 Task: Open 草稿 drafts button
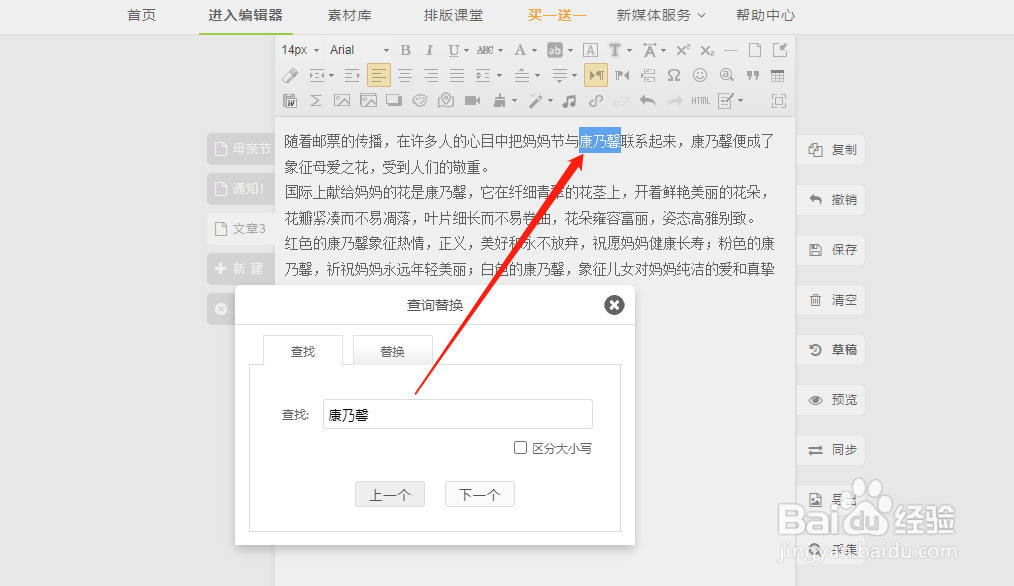tap(832, 350)
